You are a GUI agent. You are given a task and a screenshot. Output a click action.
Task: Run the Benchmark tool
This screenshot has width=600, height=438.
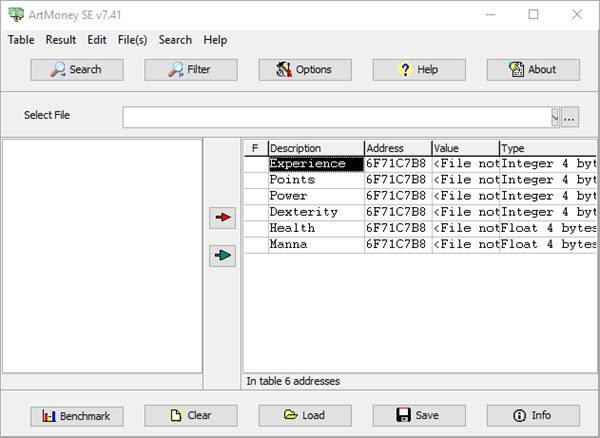tap(77, 416)
